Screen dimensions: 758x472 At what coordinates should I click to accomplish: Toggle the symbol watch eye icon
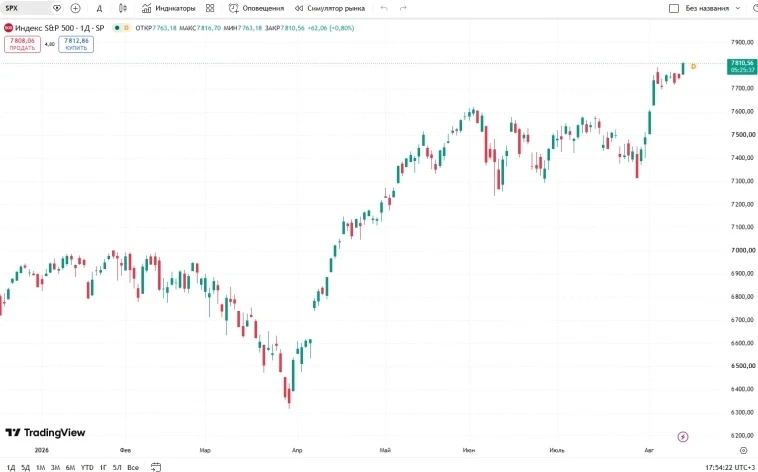[x=57, y=8]
